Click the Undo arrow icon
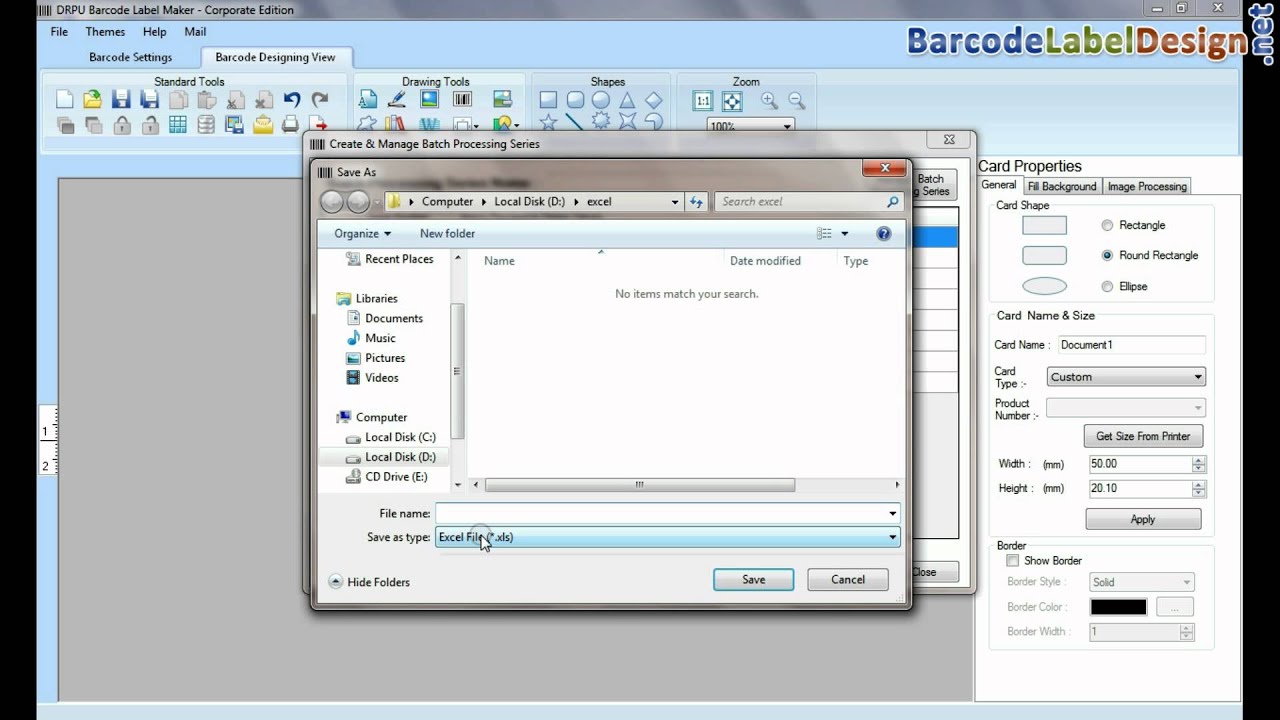The width and height of the screenshot is (1280, 720). click(292, 99)
